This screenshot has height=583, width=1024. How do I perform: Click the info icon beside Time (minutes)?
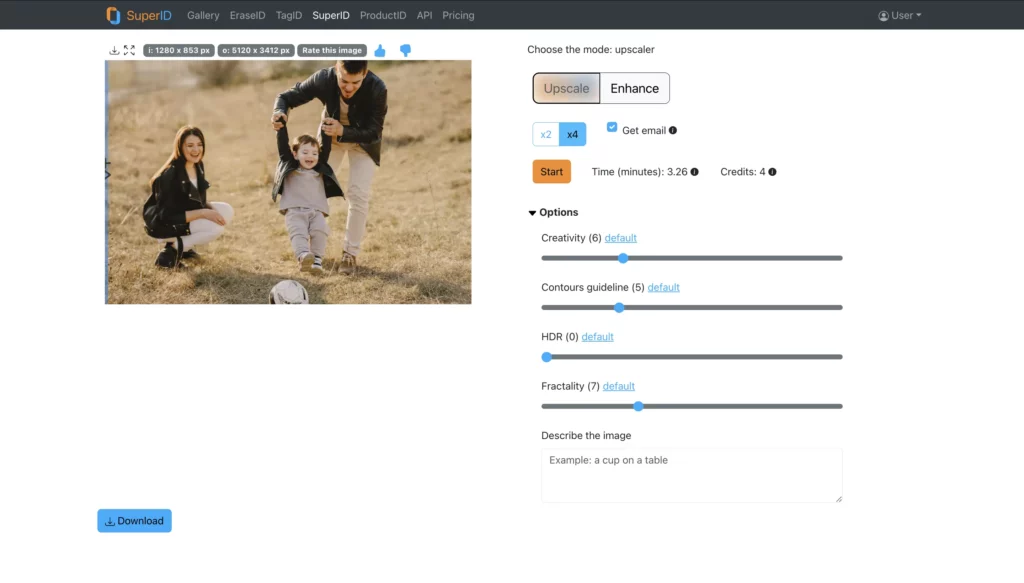click(x=694, y=171)
